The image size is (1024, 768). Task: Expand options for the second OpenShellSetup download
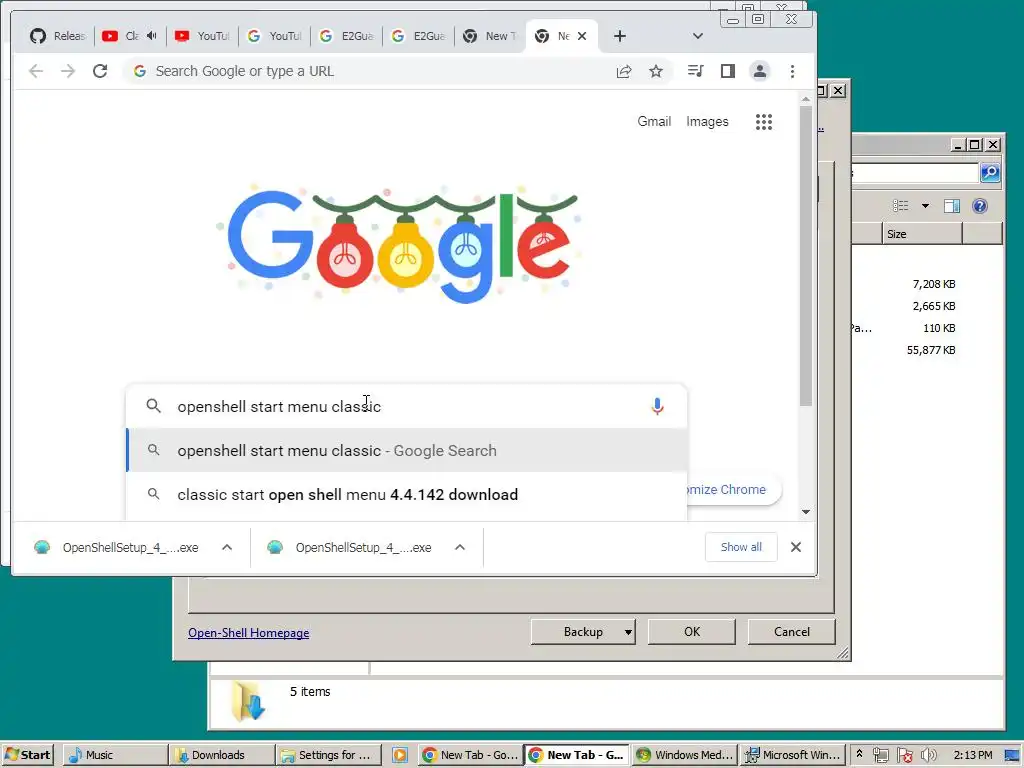[x=460, y=547]
